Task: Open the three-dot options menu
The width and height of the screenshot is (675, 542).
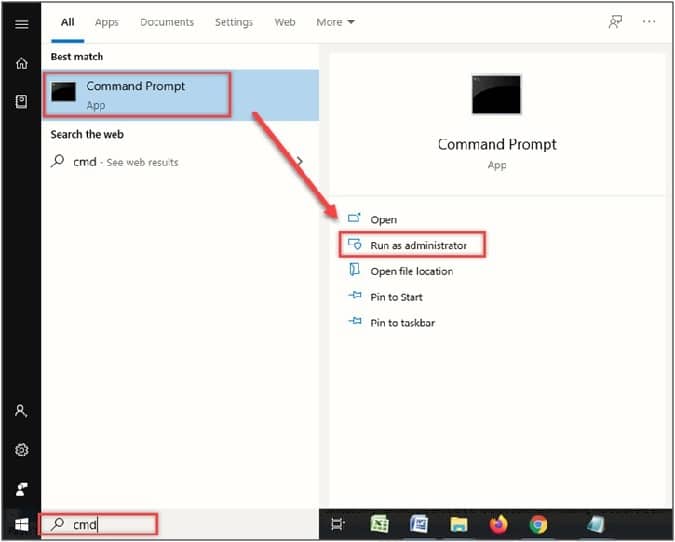Action: tap(649, 21)
